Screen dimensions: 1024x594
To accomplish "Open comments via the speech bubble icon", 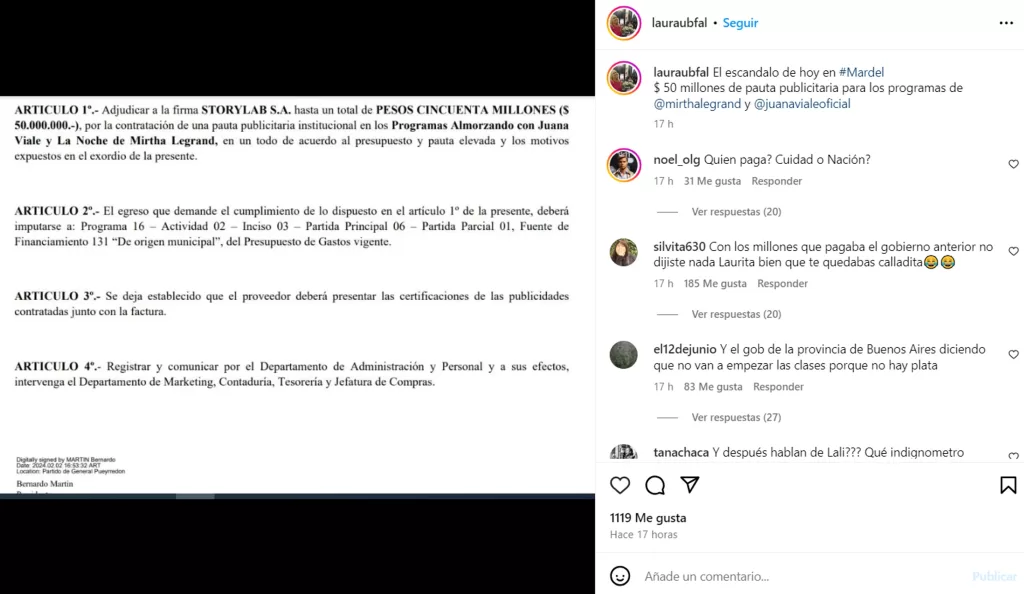I will 655,485.
